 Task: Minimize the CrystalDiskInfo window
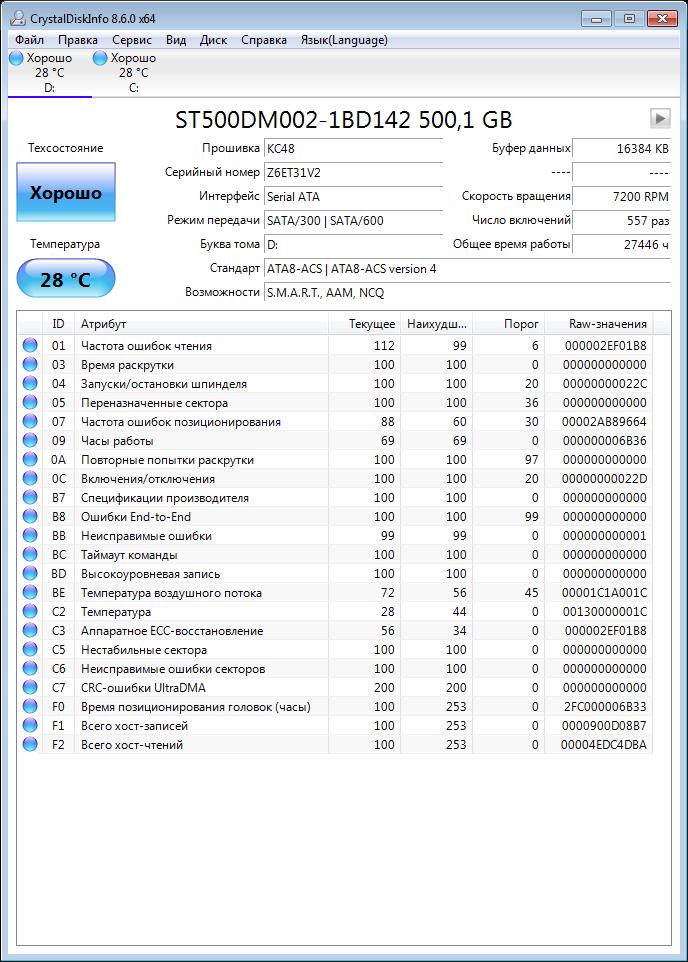click(596, 19)
